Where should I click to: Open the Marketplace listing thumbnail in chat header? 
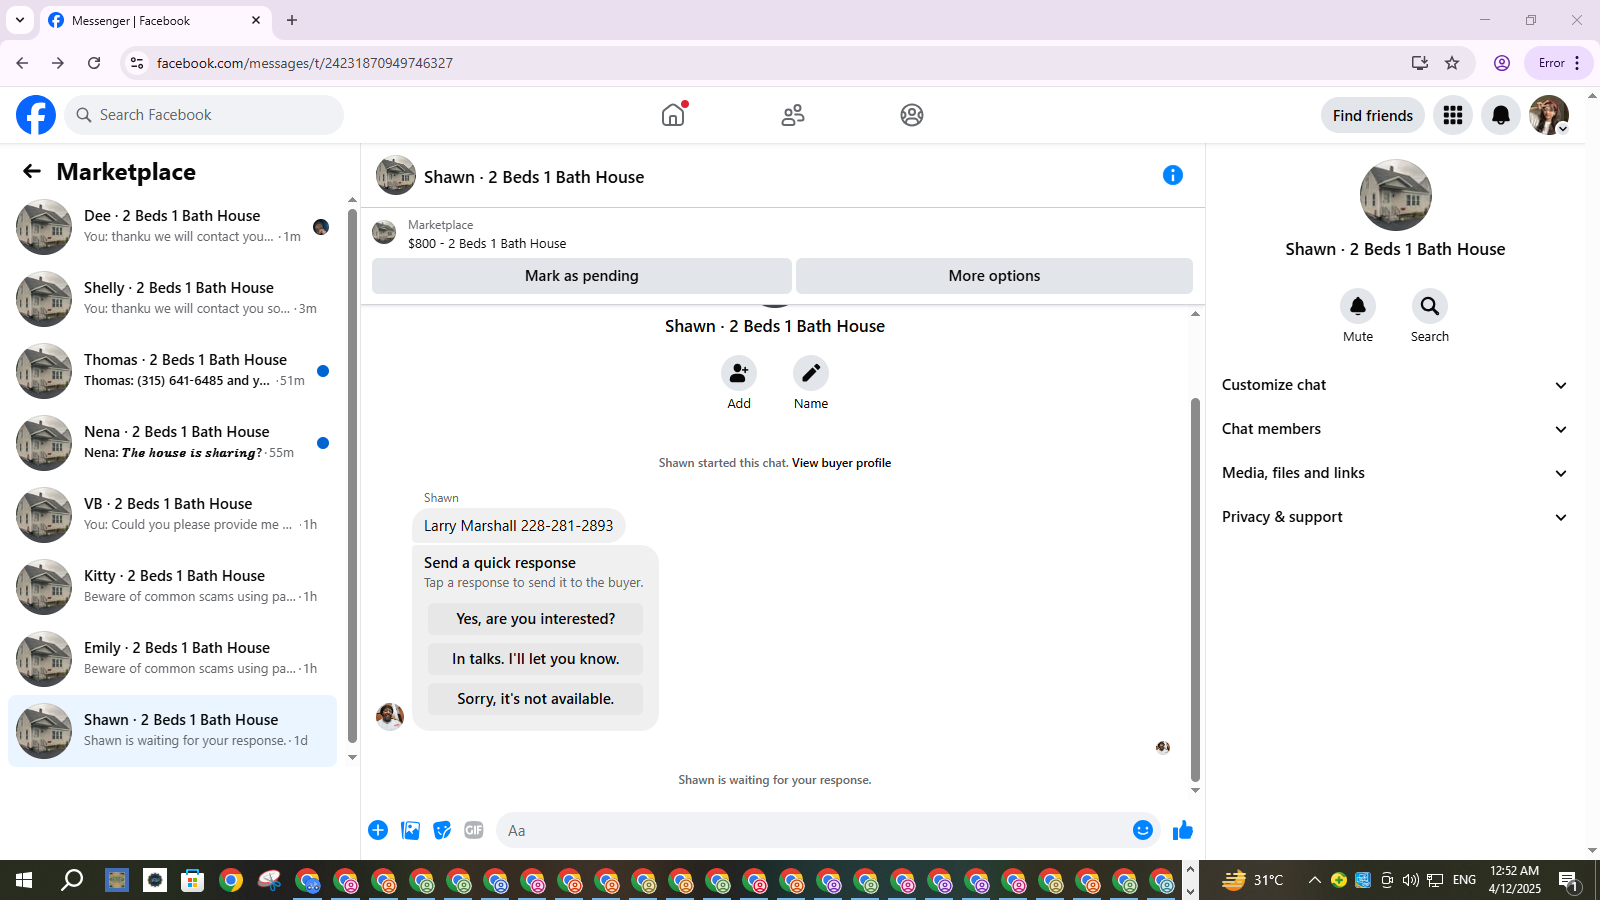[384, 233]
